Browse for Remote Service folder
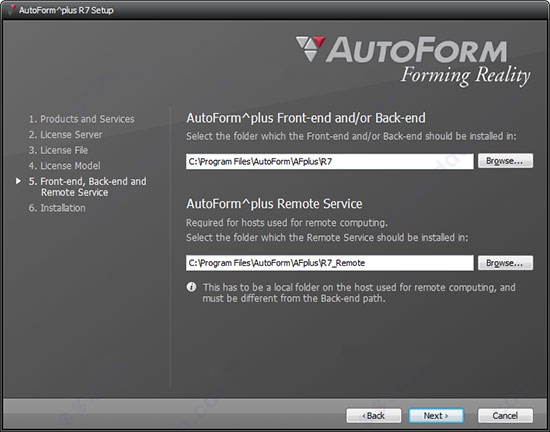 505,263
